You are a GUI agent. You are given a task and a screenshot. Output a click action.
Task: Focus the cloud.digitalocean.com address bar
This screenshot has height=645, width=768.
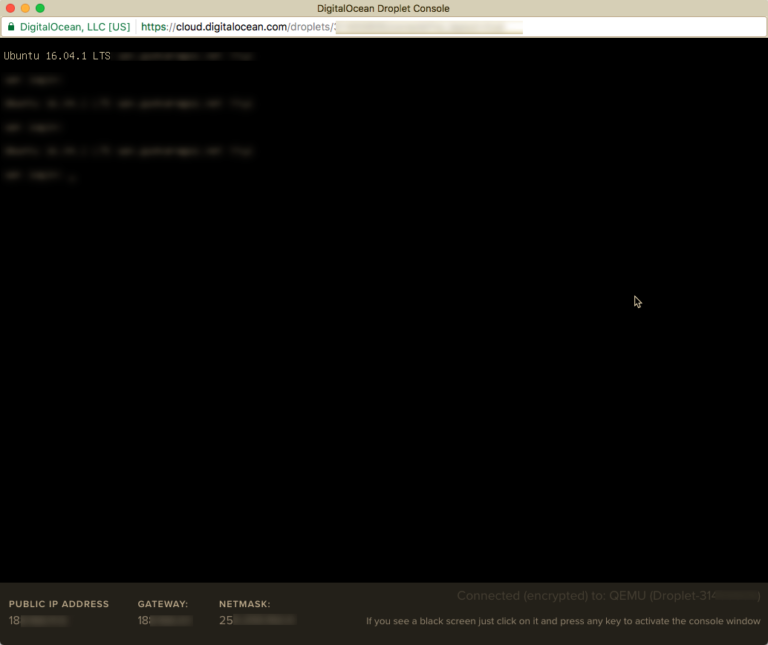tap(330, 27)
